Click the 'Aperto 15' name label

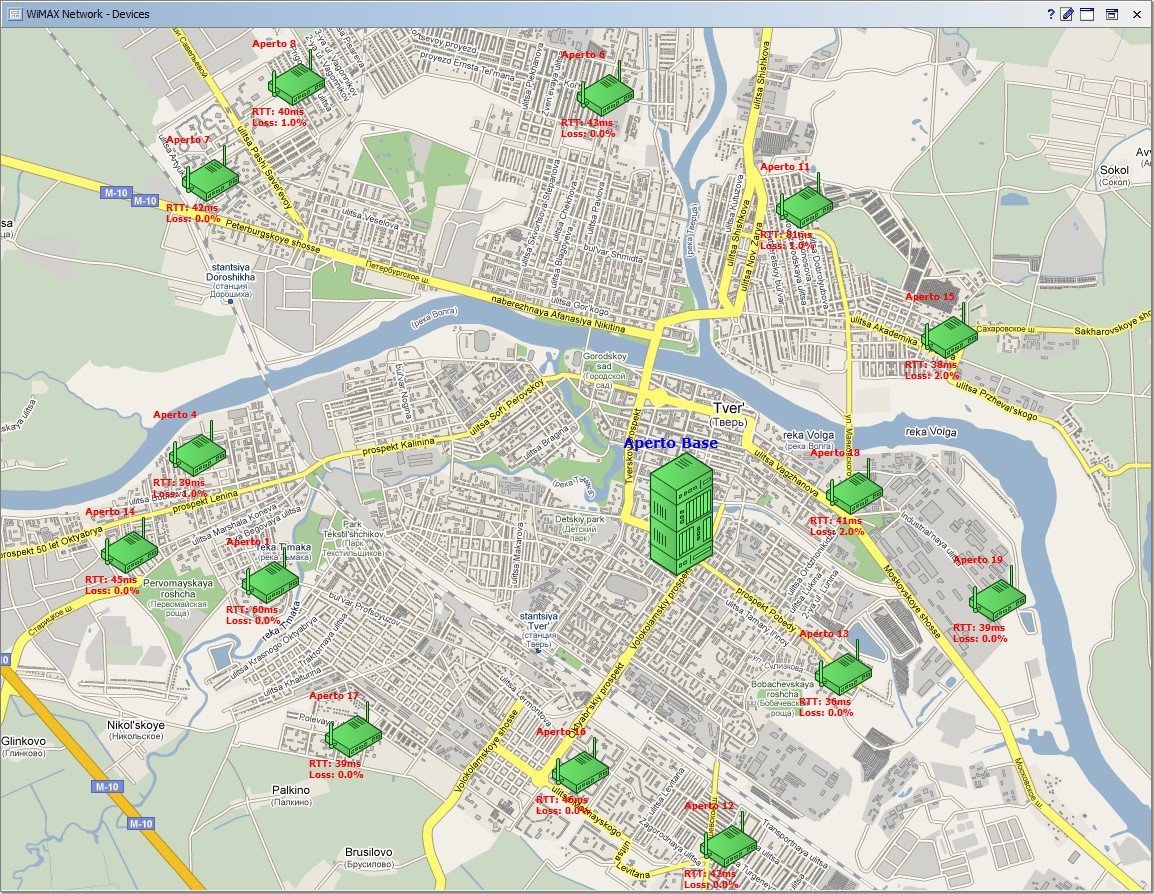(930, 297)
